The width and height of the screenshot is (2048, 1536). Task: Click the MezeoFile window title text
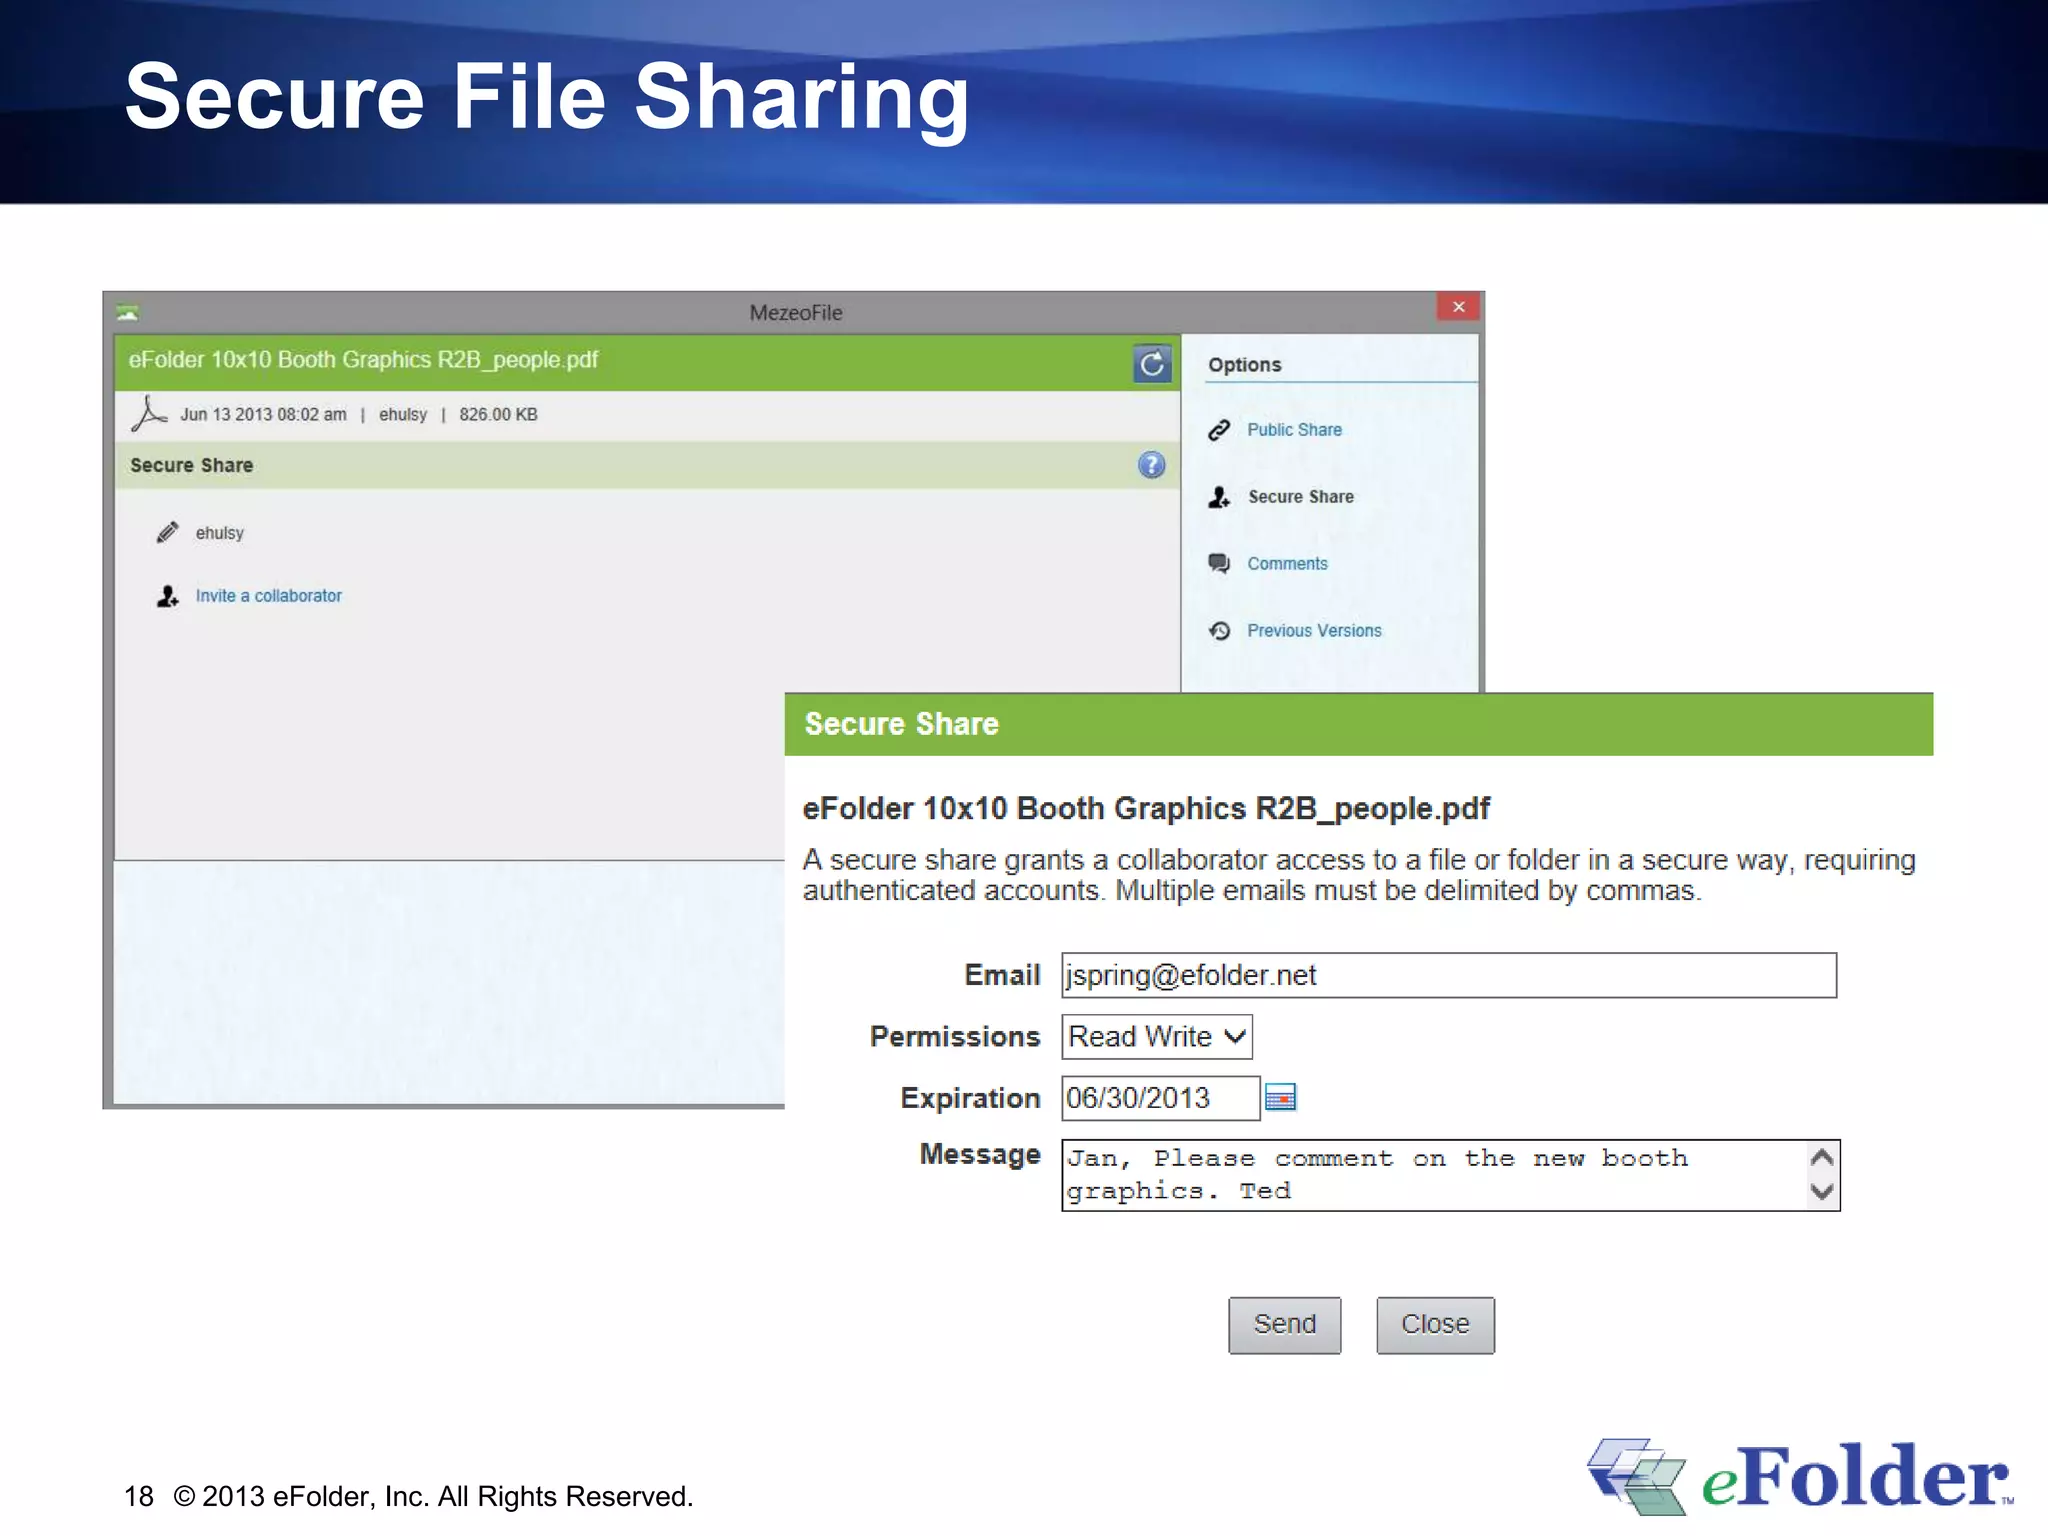pos(796,313)
